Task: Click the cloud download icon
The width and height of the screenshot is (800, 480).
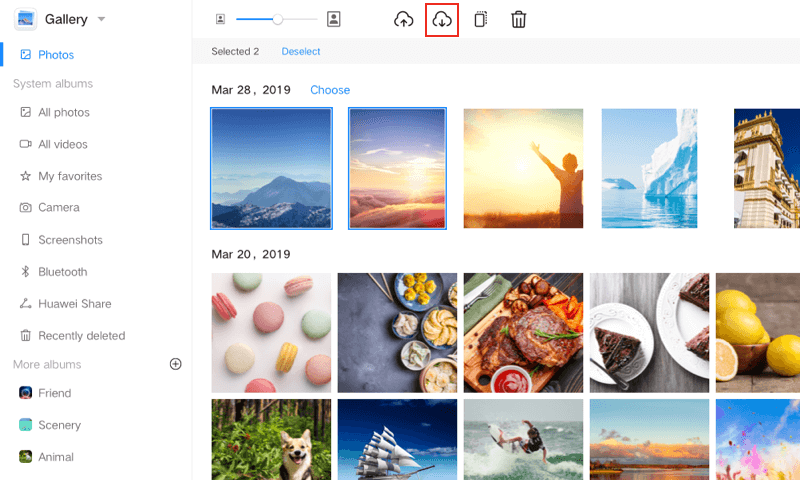Action: pyautogui.click(x=442, y=19)
